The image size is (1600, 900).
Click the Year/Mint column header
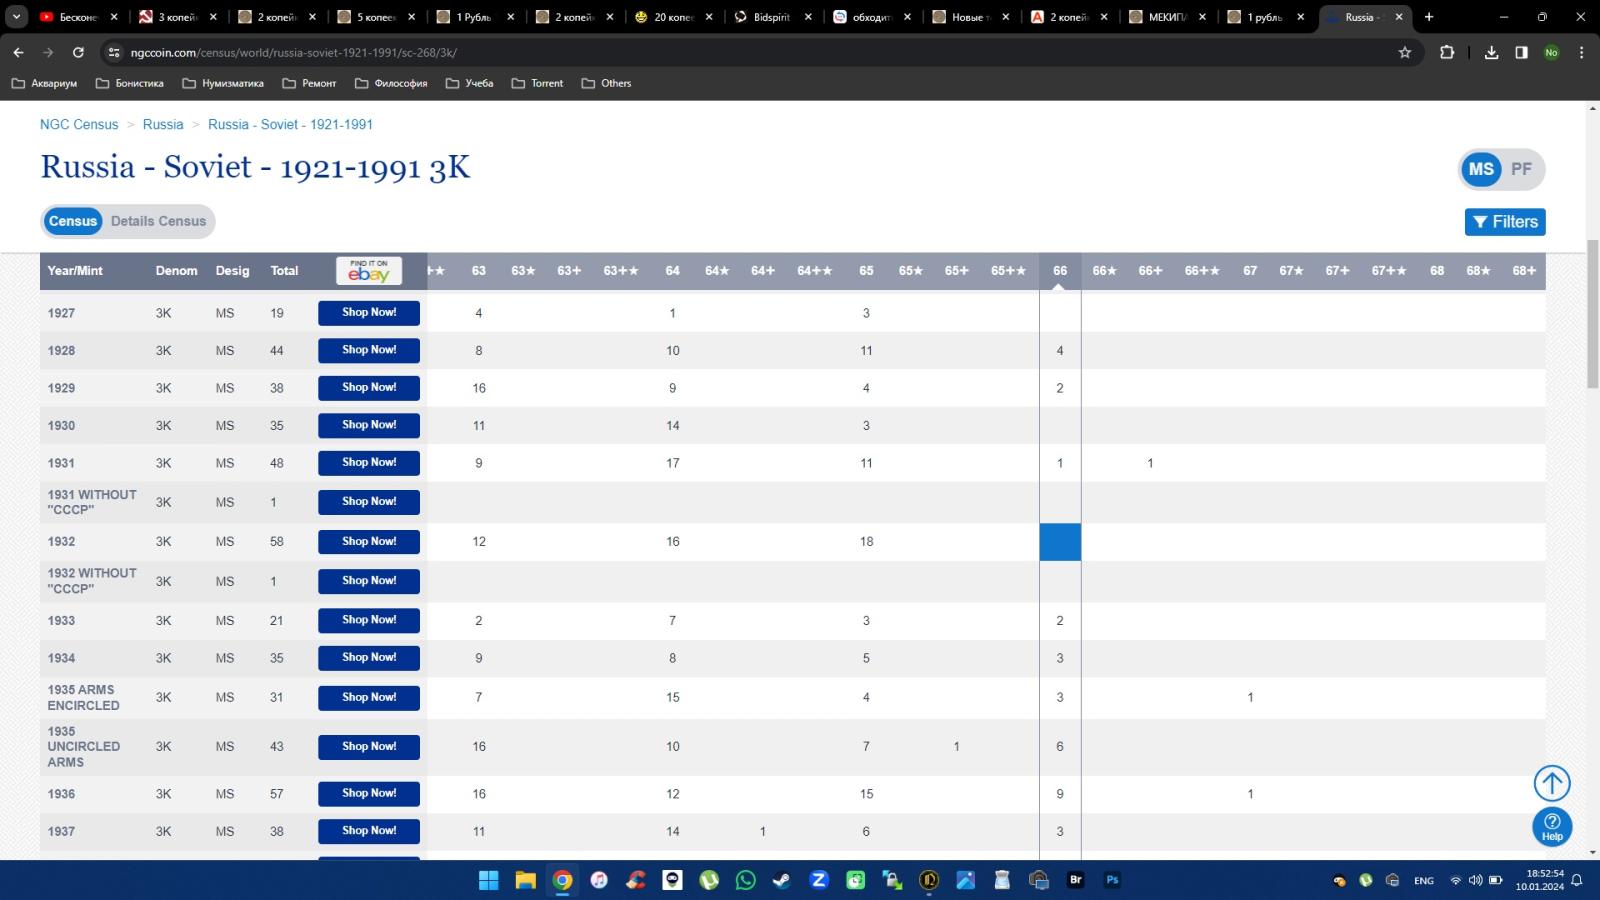(75, 271)
